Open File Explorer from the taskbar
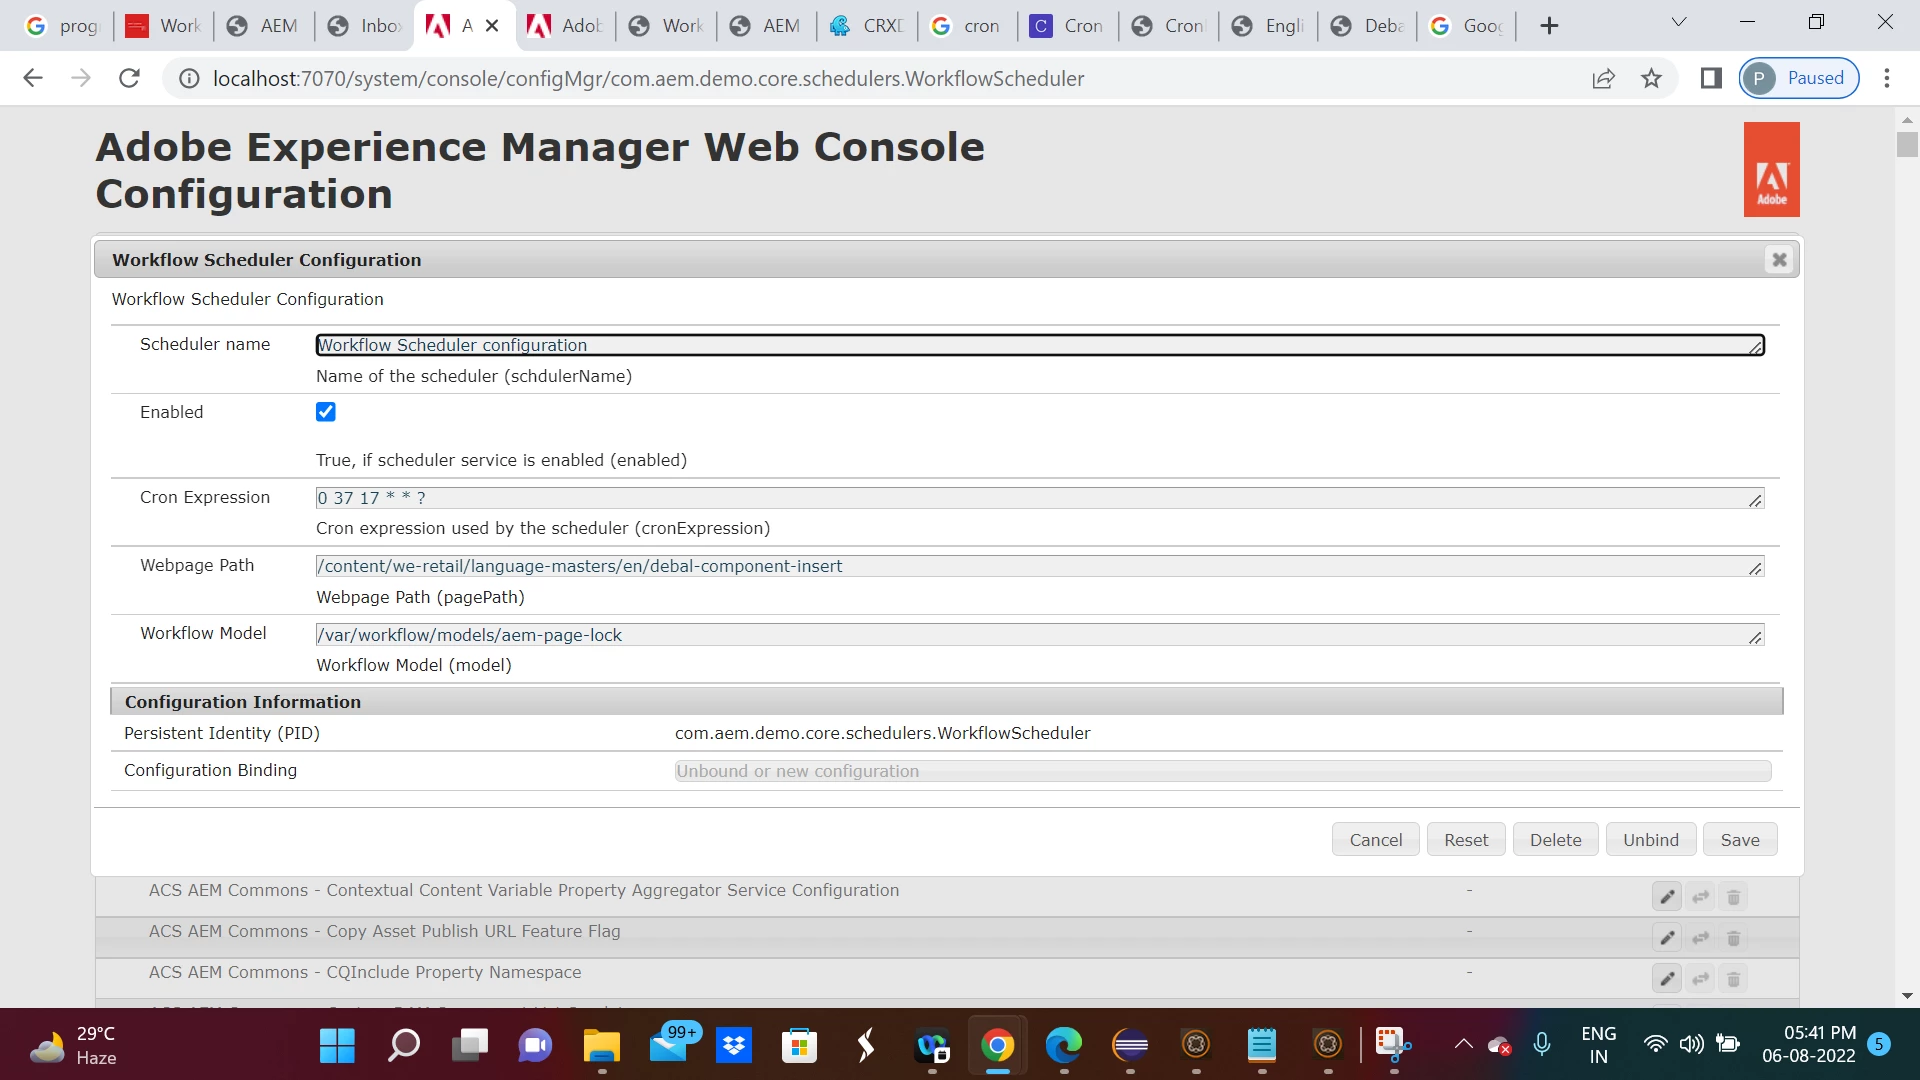The width and height of the screenshot is (1920, 1080). pyautogui.click(x=602, y=1046)
